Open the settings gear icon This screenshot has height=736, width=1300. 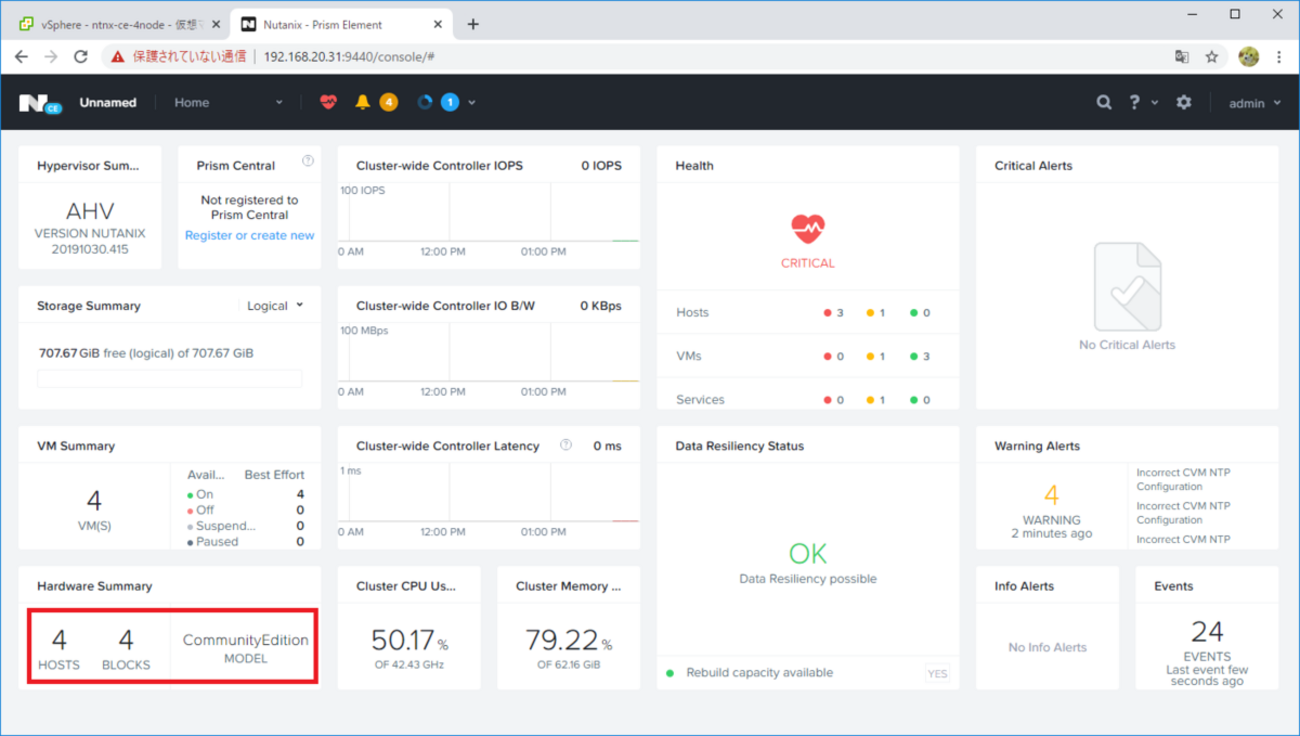pos(1183,102)
